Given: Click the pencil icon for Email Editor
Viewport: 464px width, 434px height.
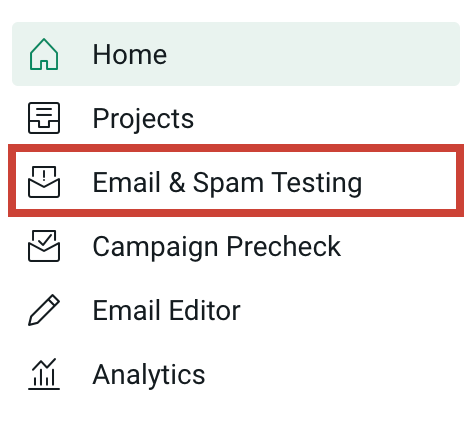Looking at the screenshot, I should (44, 310).
